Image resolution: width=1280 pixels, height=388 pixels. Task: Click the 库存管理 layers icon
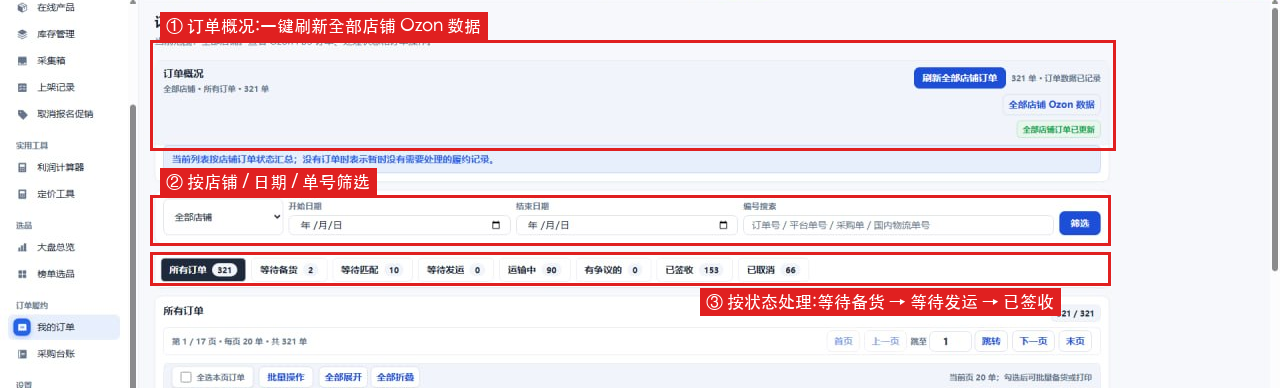coord(22,34)
